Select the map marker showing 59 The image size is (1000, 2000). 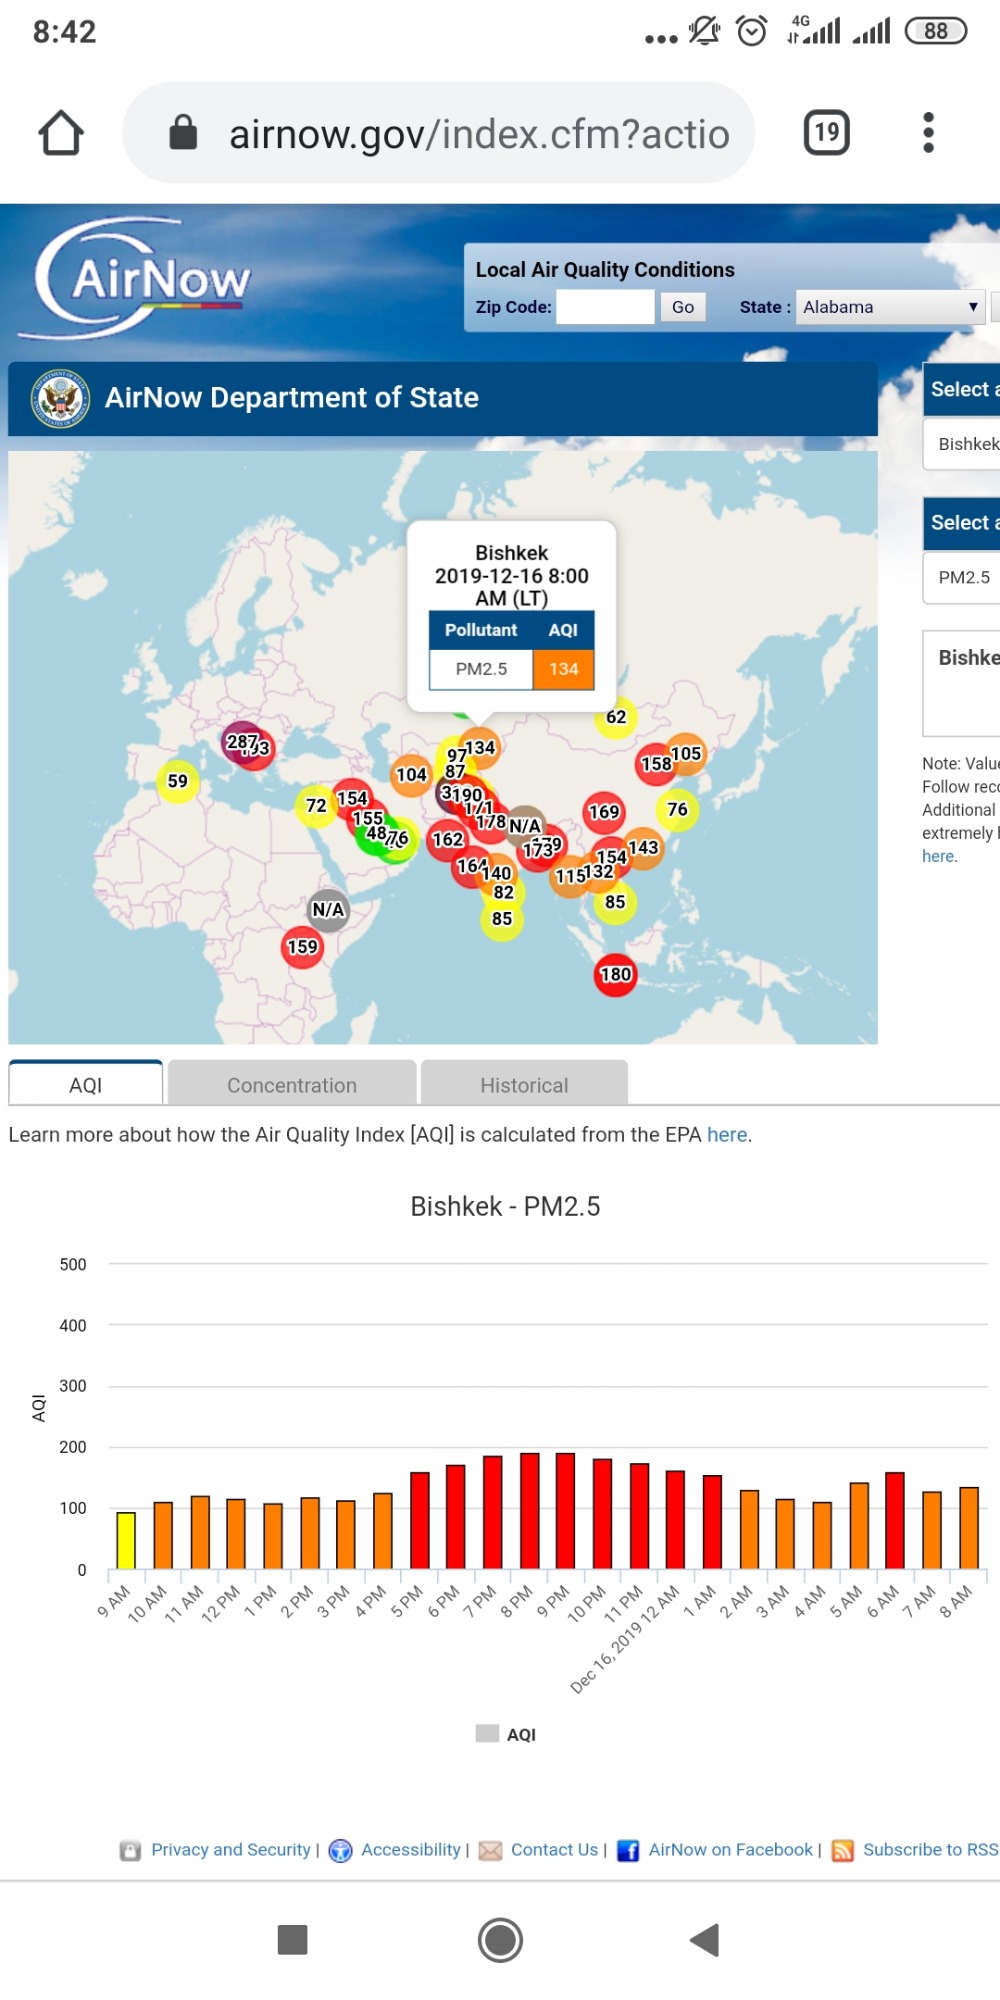177,781
